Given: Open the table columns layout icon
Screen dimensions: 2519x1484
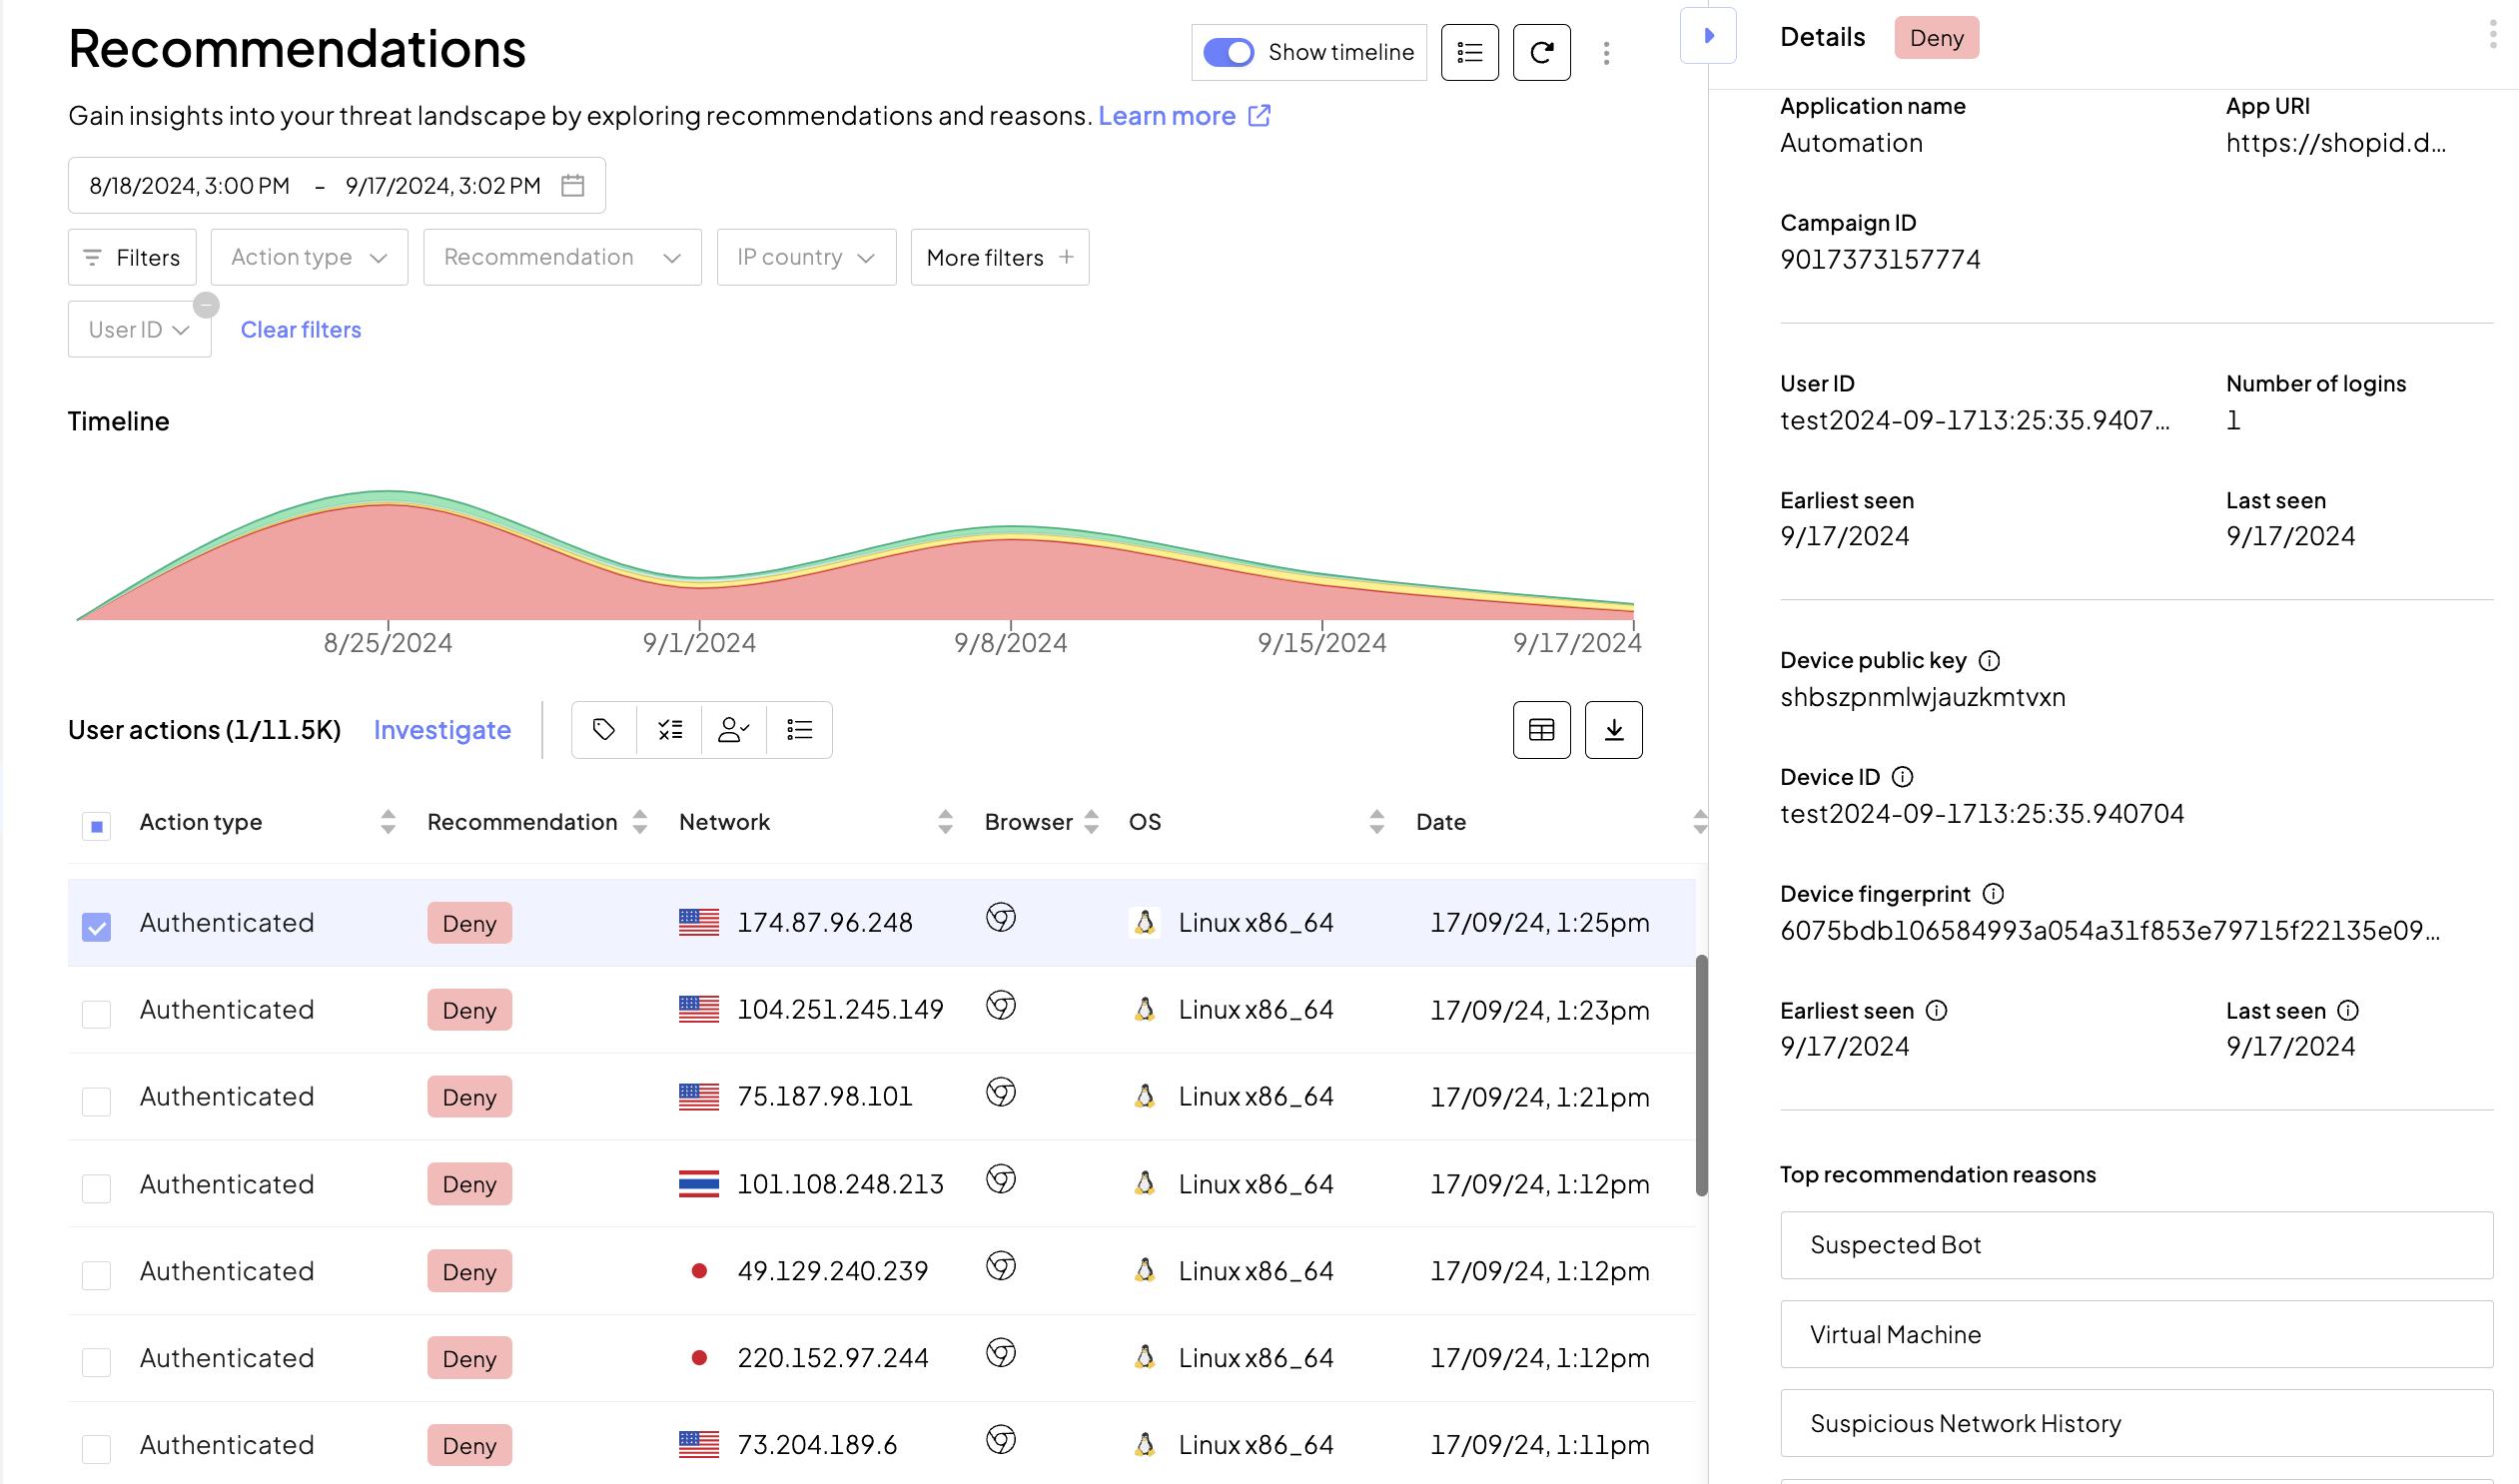Looking at the screenshot, I should point(1541,730).
